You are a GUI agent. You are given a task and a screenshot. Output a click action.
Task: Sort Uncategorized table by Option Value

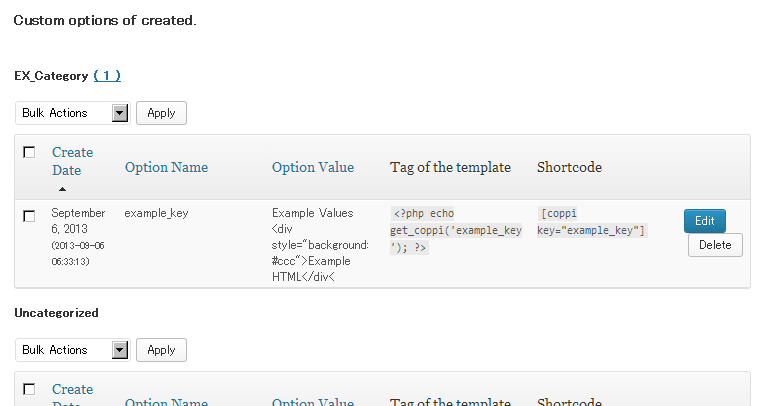pos(313,401)
